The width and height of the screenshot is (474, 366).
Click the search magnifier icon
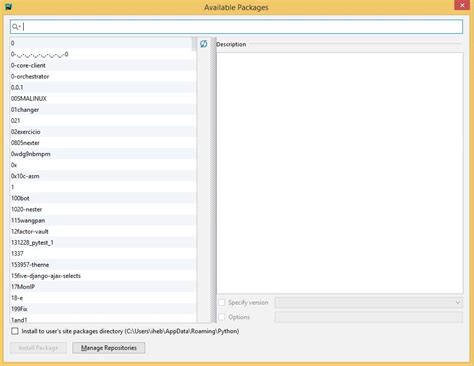pyautogui.click(x=16, y=27)
